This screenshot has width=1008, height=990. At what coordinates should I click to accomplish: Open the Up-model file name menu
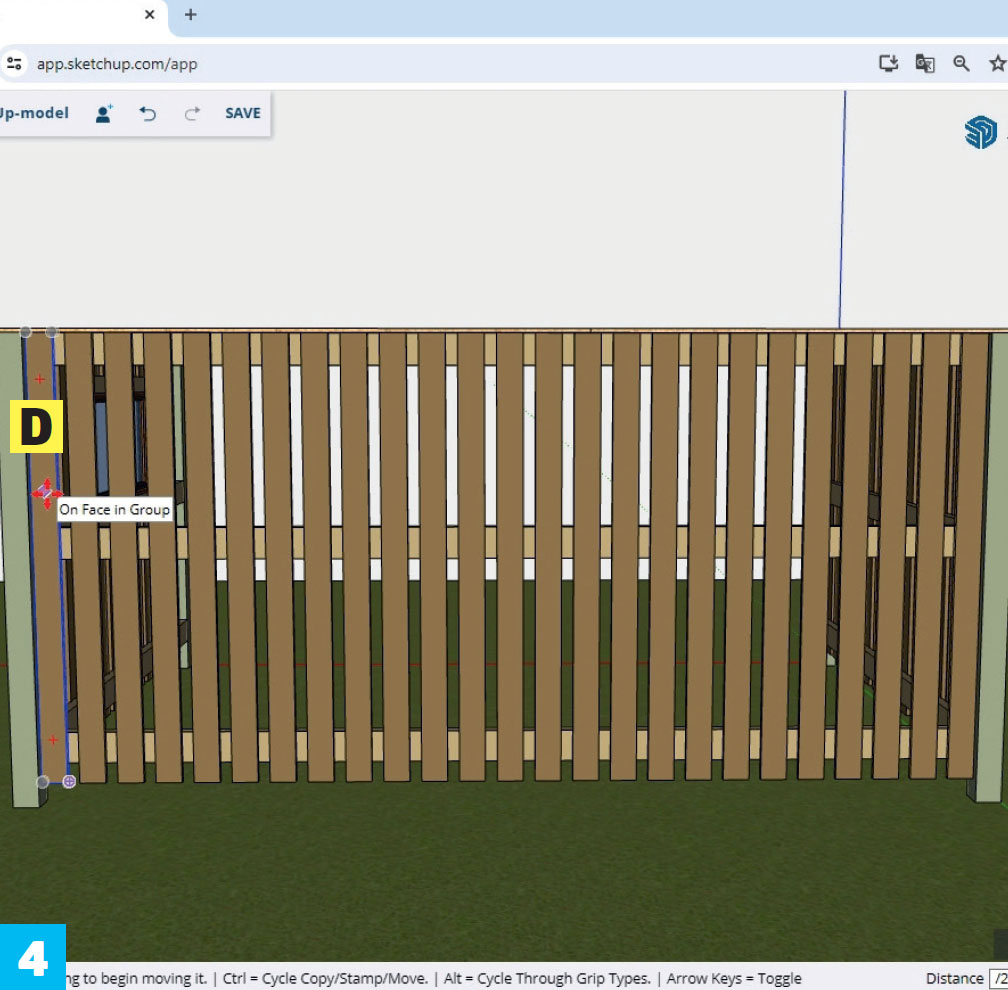(35, 114)
